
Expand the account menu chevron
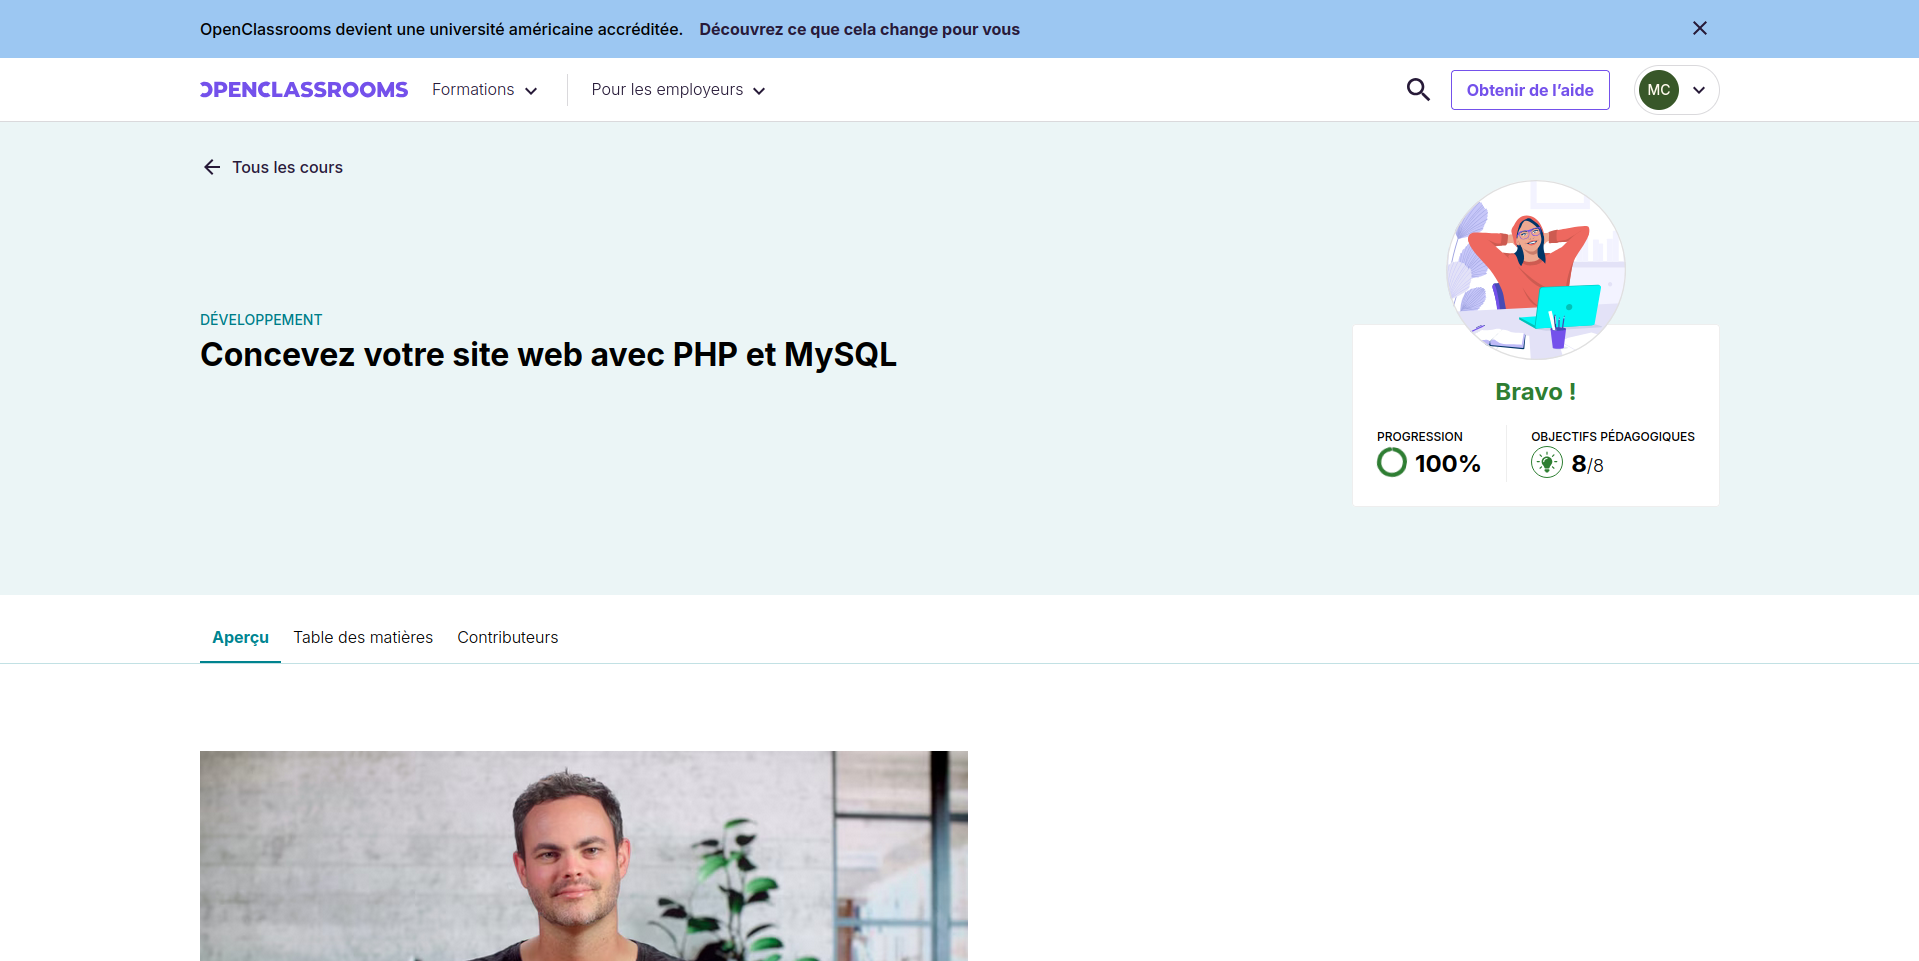tap(1699, 90)
